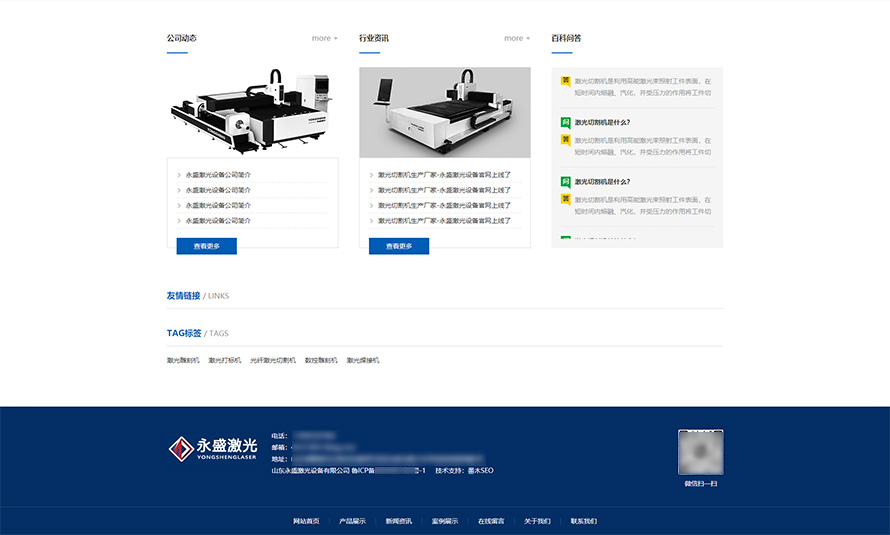Open the 'more +' link beside 行业资讯
This screenshot has width=890, height=535.
pos(517,38)
